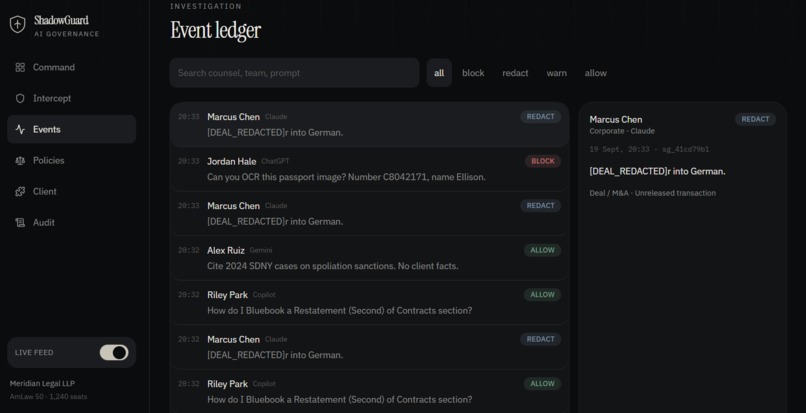Click 'Meridian Legal LLP' in the sidebar

43,384
